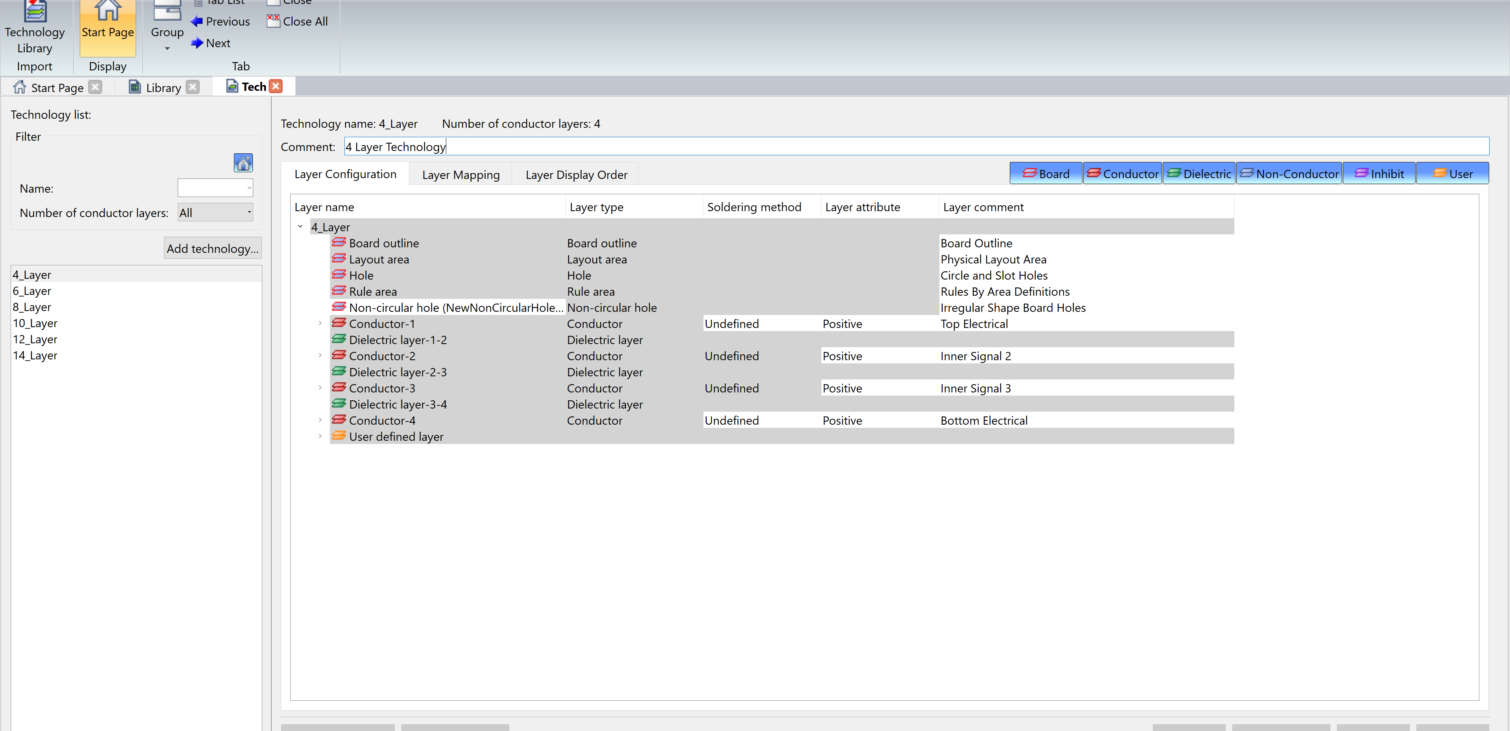Click the Dielectric layer-1-2 green icon

click(x=338, y=339)
